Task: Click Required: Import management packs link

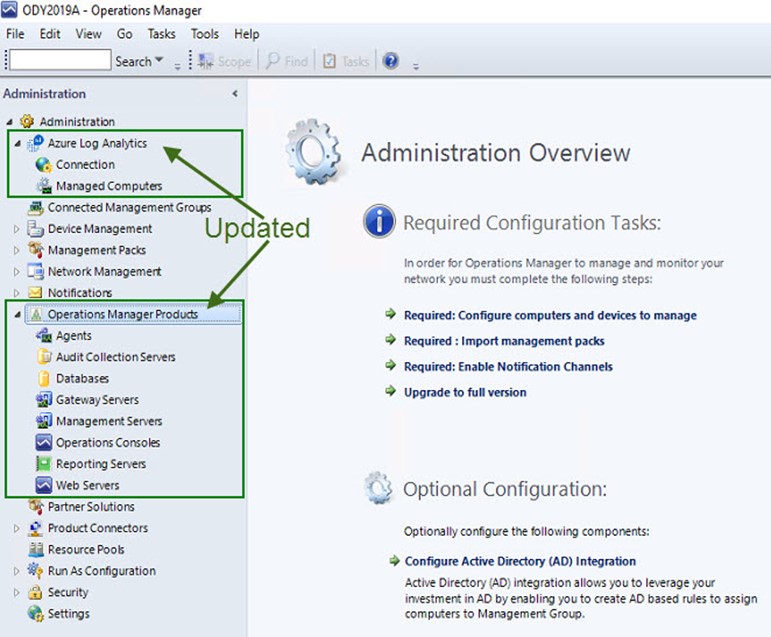Action: [x=504, y=341]
